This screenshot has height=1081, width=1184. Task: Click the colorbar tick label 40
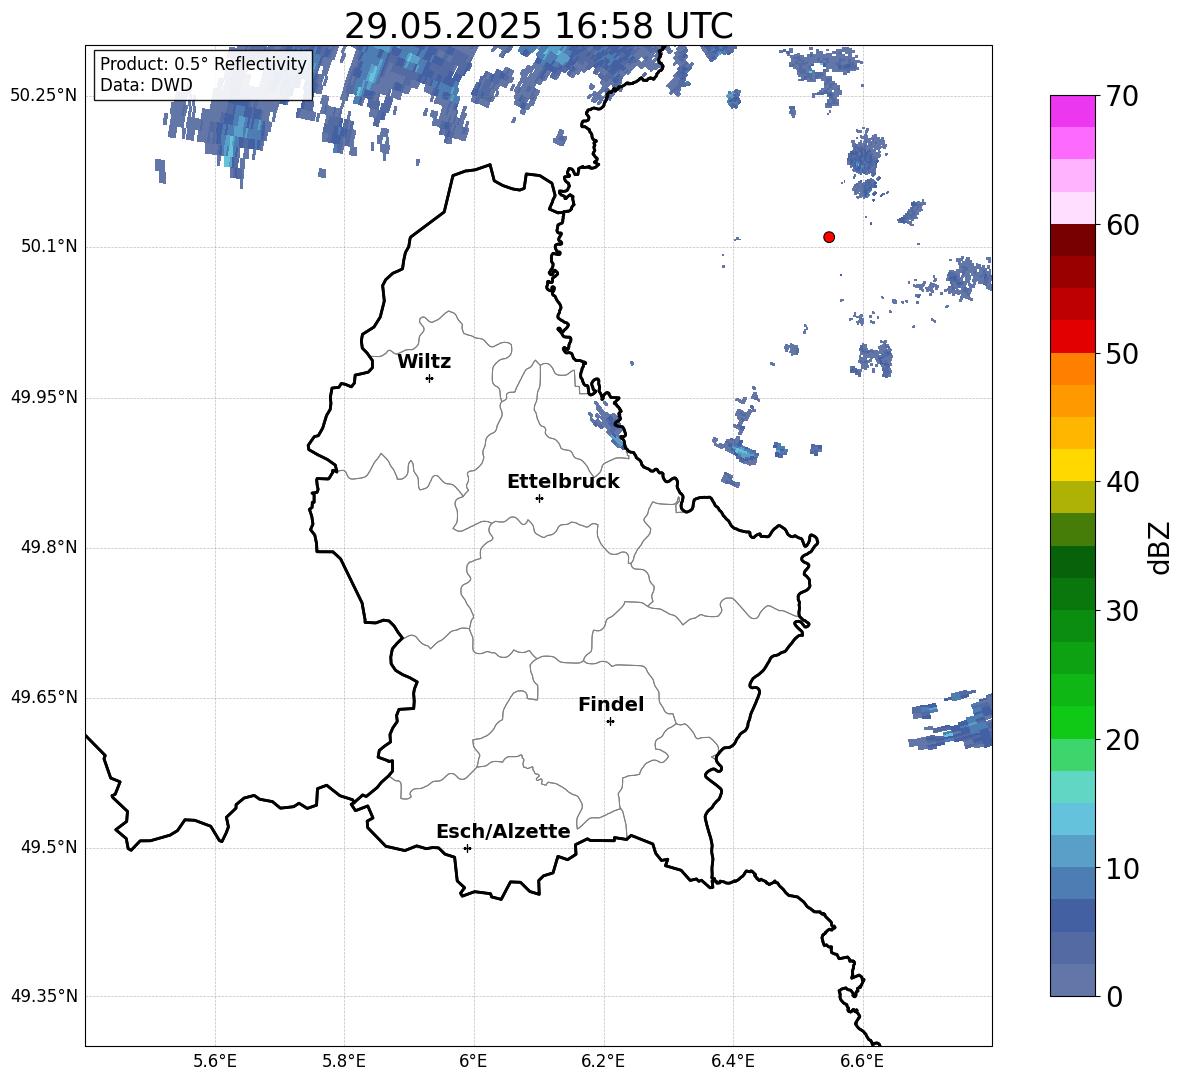point(1122,482)
